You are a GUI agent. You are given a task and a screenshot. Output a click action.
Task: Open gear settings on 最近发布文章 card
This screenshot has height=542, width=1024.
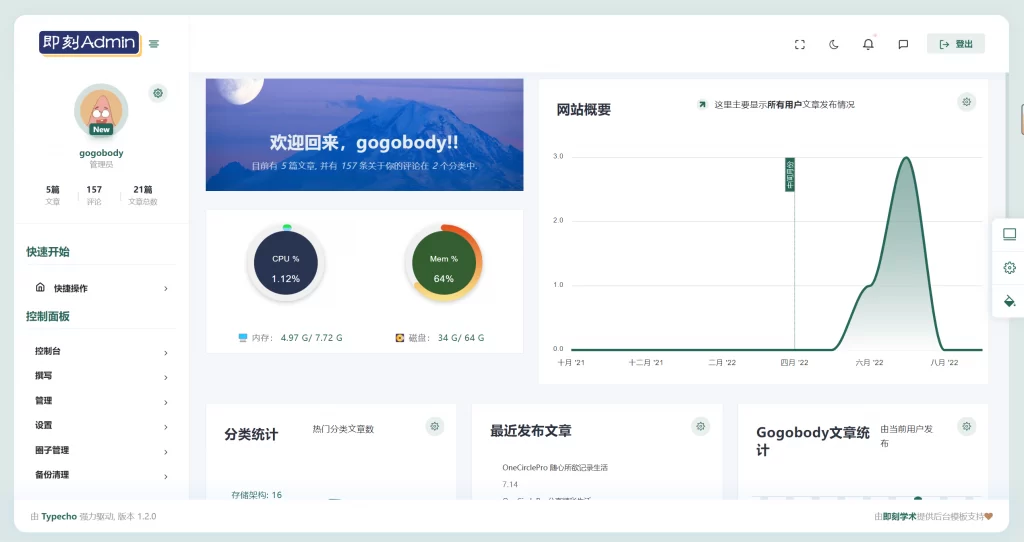[x=700, y=426]
